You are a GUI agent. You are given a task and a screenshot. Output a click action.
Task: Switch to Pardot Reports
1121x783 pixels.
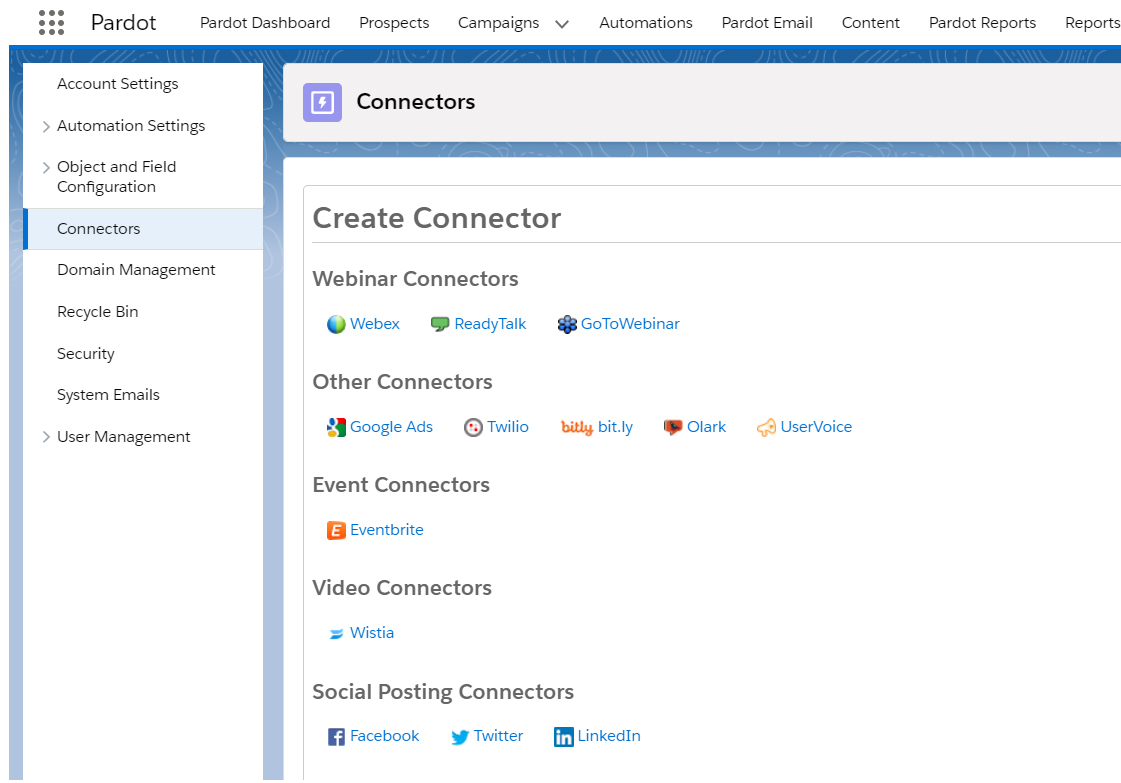[x=982, y=22]
